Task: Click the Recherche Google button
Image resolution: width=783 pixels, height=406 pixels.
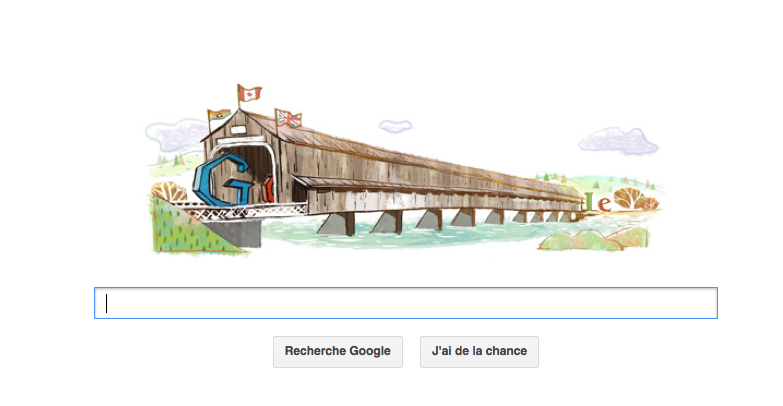Action: click(338, 352)
